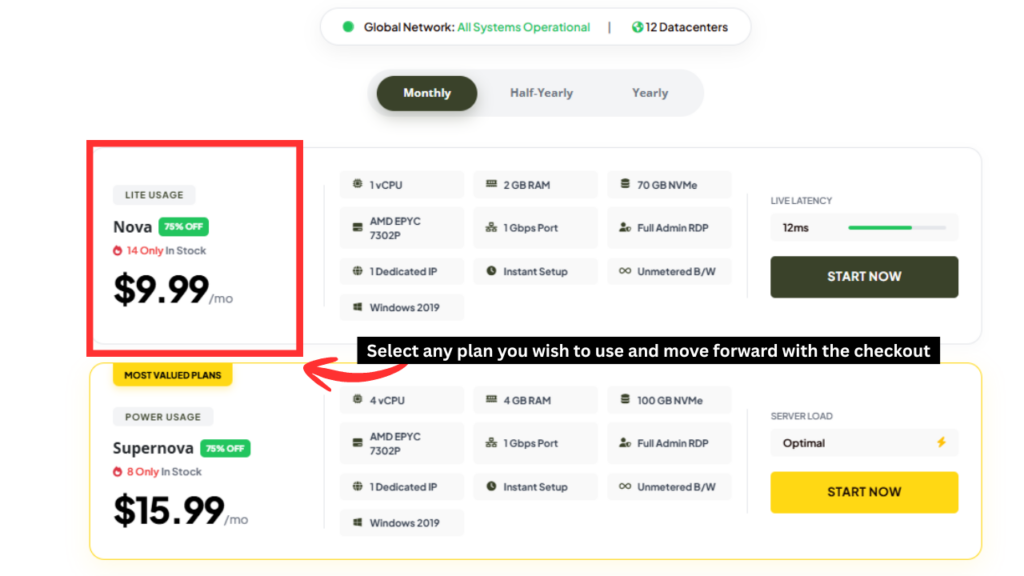Select the Instant Setup clock icon
The width and height of the screenshot is (1024, 576).
493,271
